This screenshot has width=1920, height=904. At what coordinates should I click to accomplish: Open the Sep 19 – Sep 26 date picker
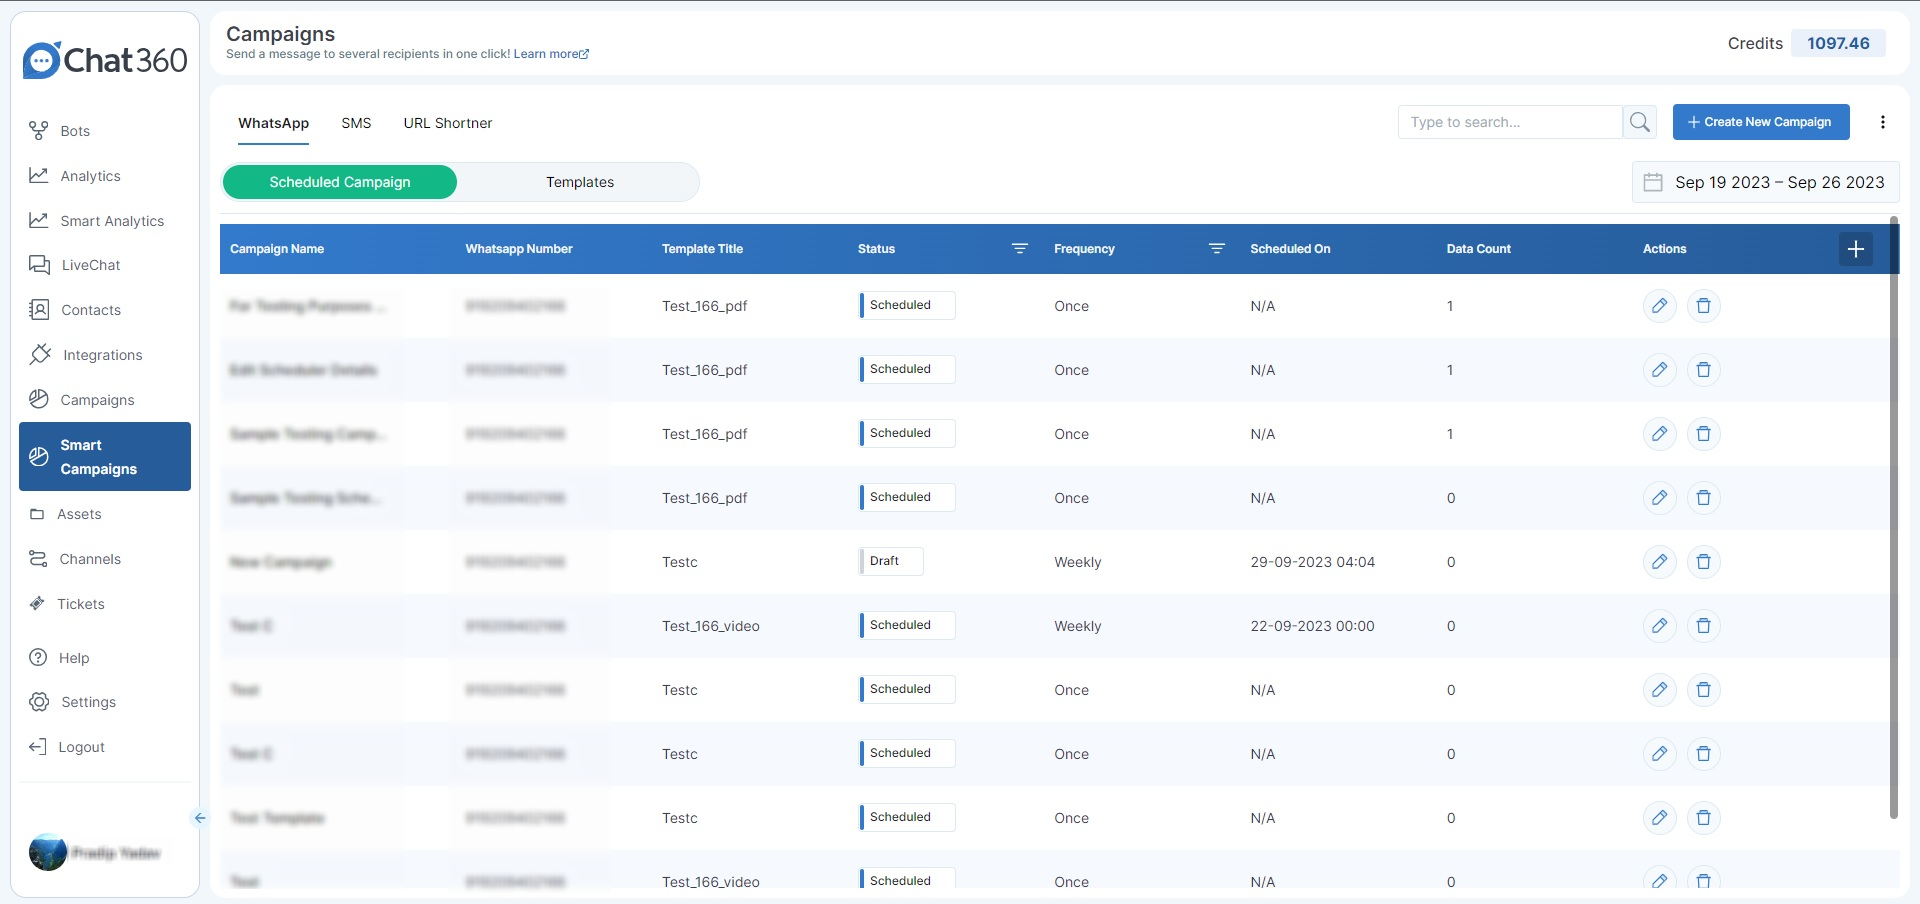coord(1766,182)
